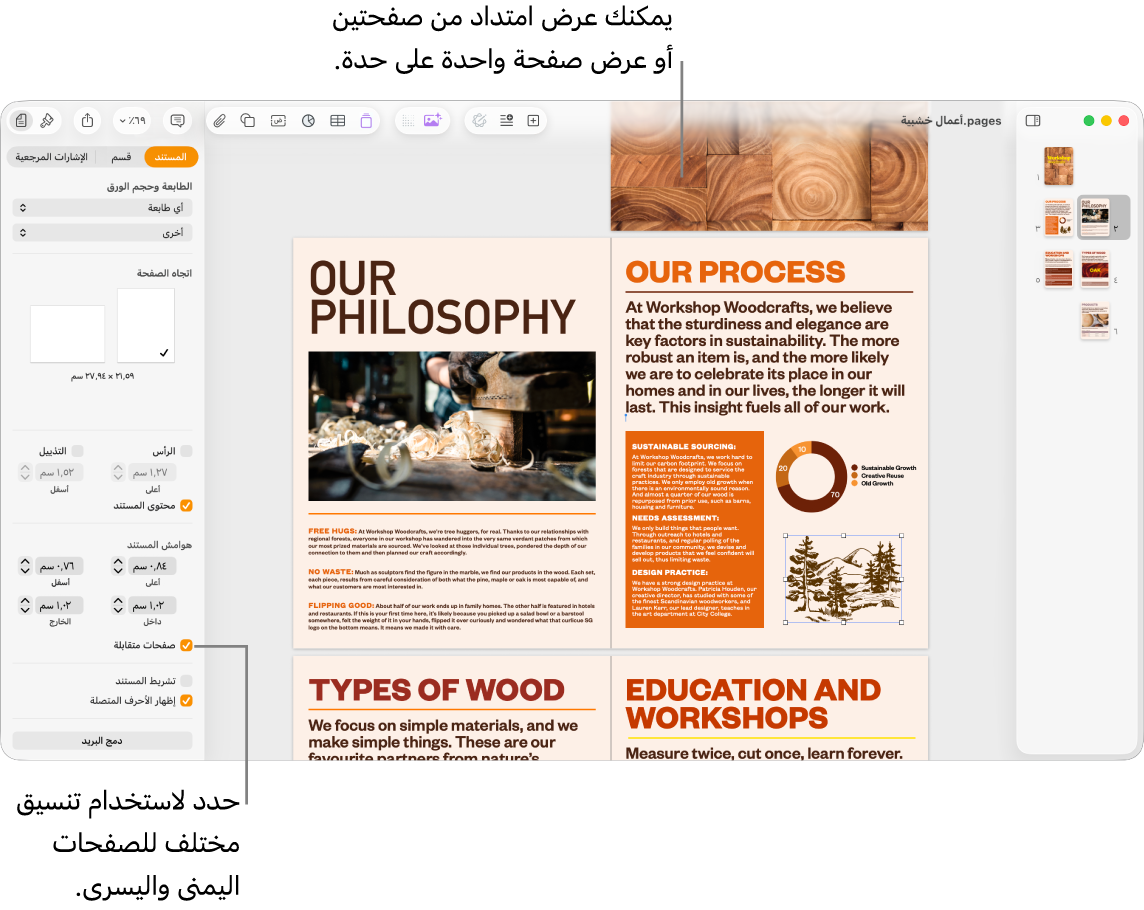Open the أي طابعة printer dropdown
This screenshot has height=910, width=1144.
(x=103, y=208)
